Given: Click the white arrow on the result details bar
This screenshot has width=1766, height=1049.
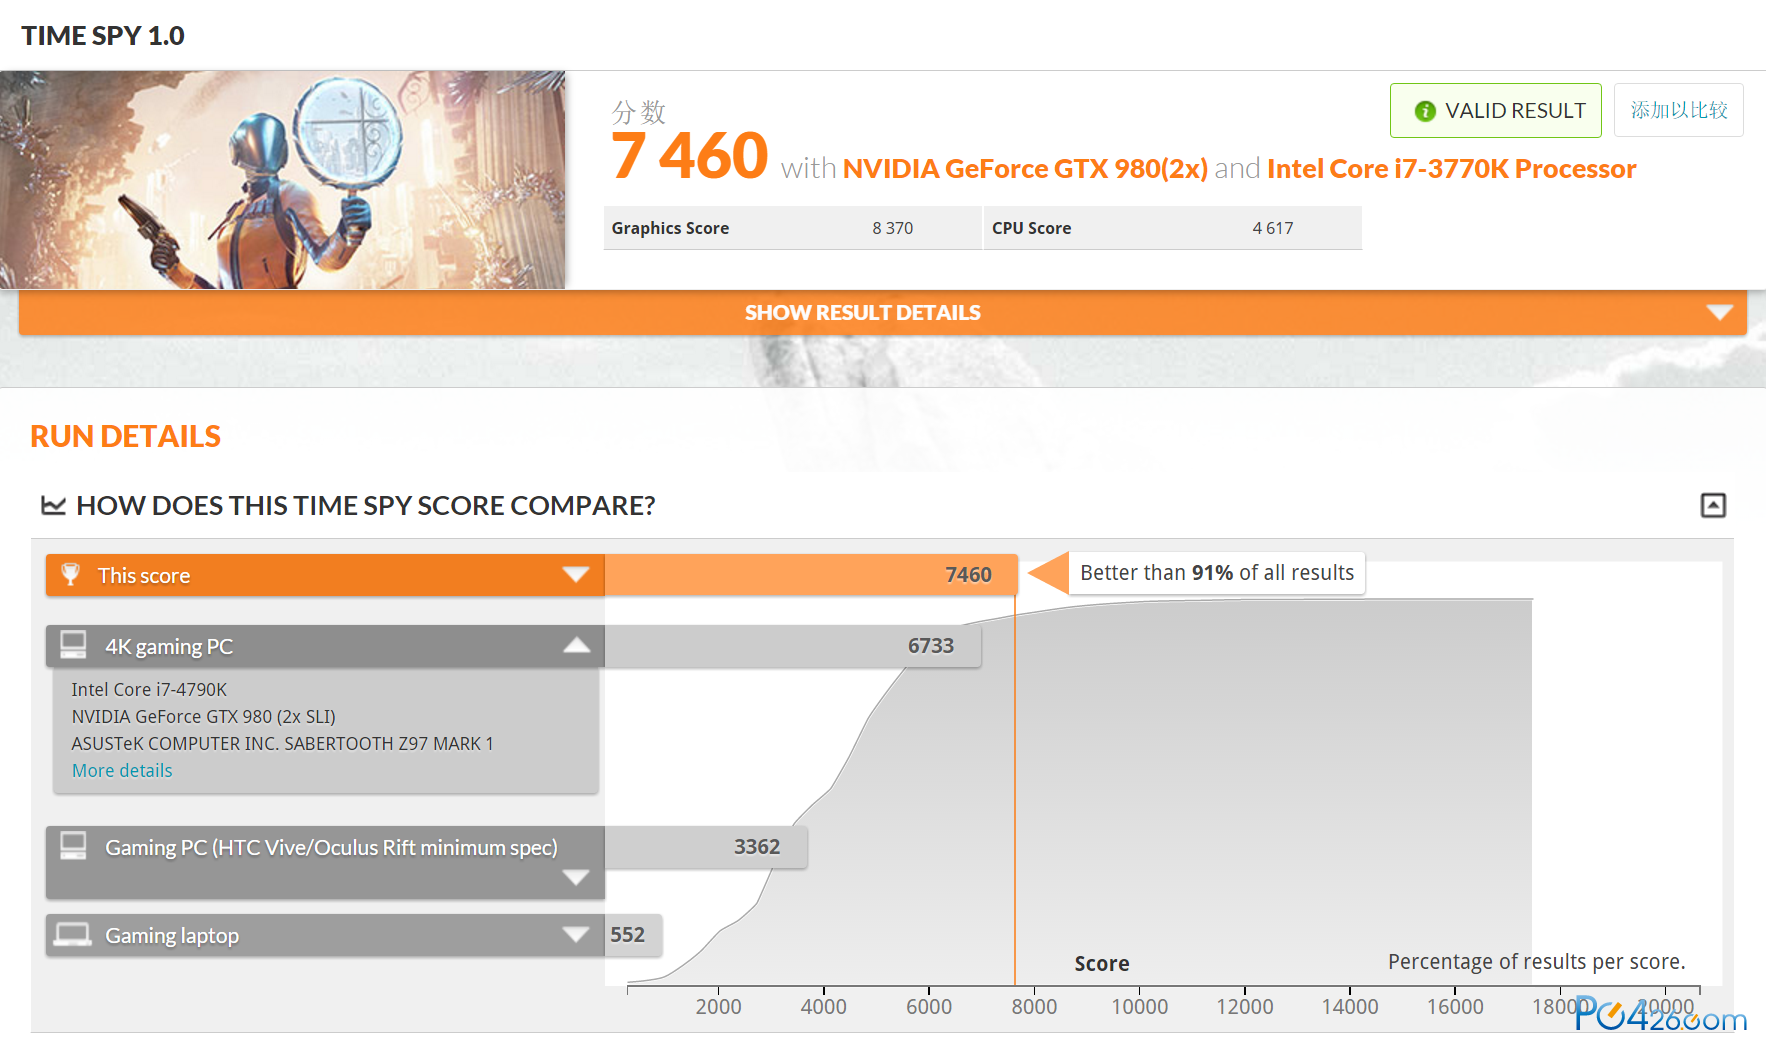Looking at the screenshot, I should pos(1719,313).
